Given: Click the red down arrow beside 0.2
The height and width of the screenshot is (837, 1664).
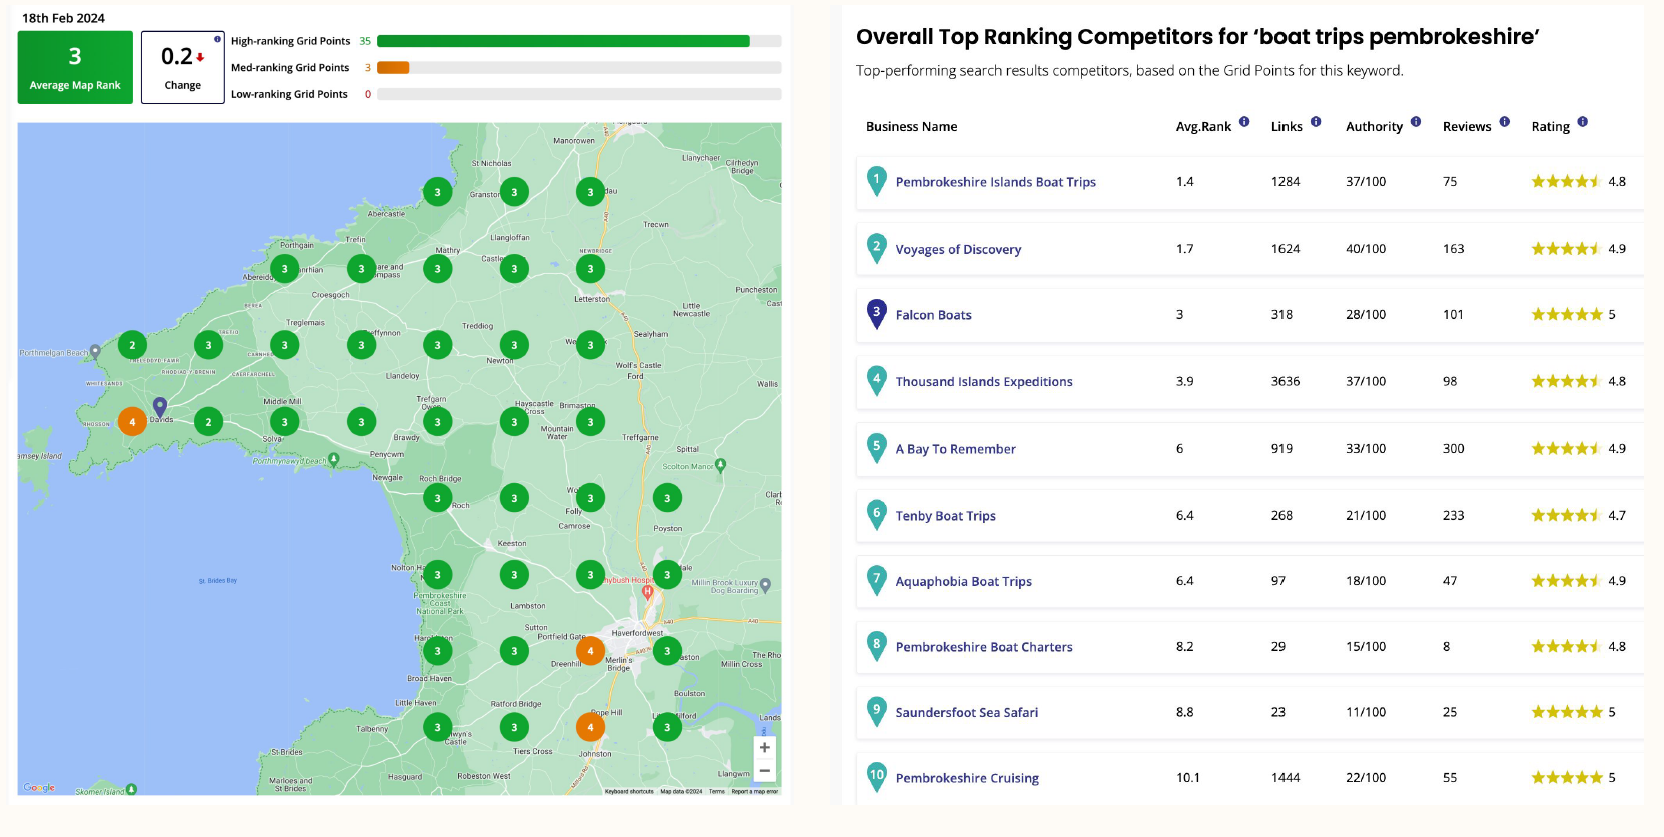Looking at the screenshot, I should coord(200,57).
